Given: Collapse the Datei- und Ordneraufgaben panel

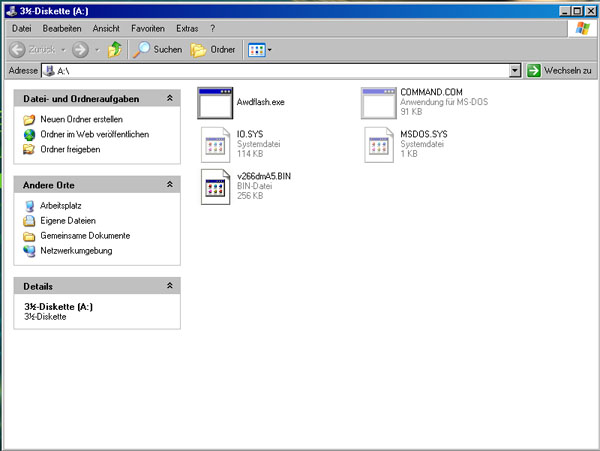Looking at the screenshot, I should (x=170, y=98).
